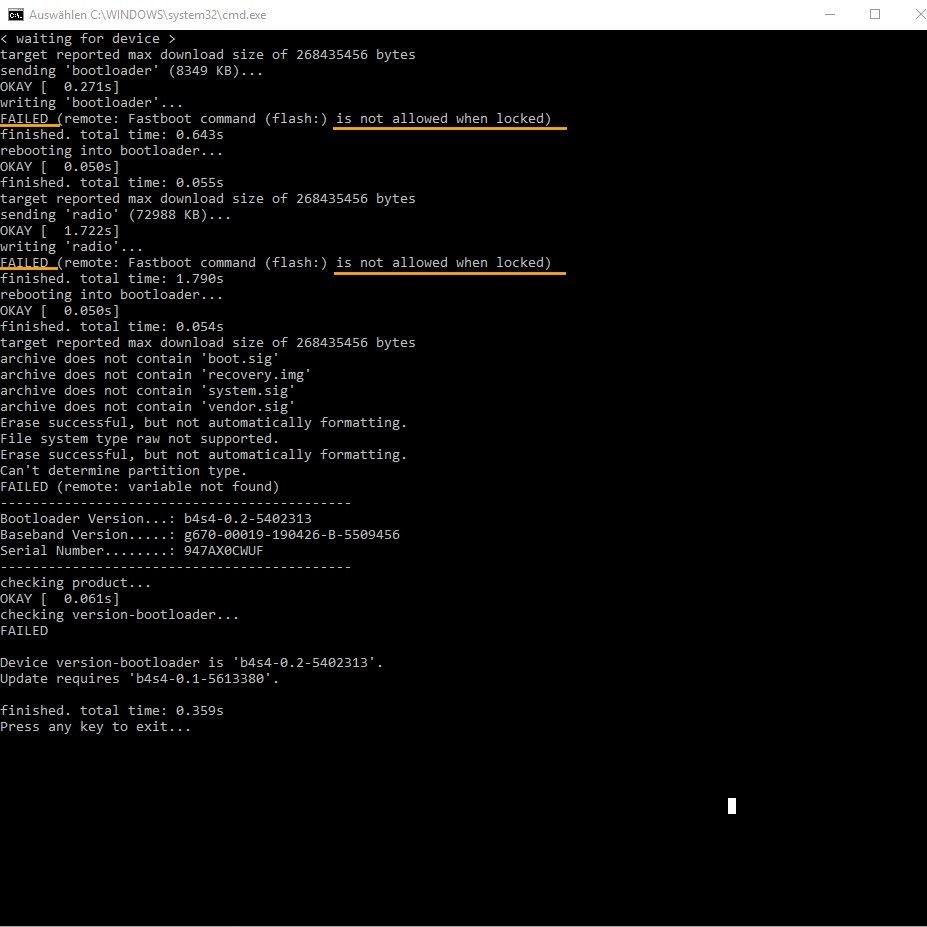Click "archive does not contain 'boot.sig'" line

pyautogui.click(x=140, y=358)
